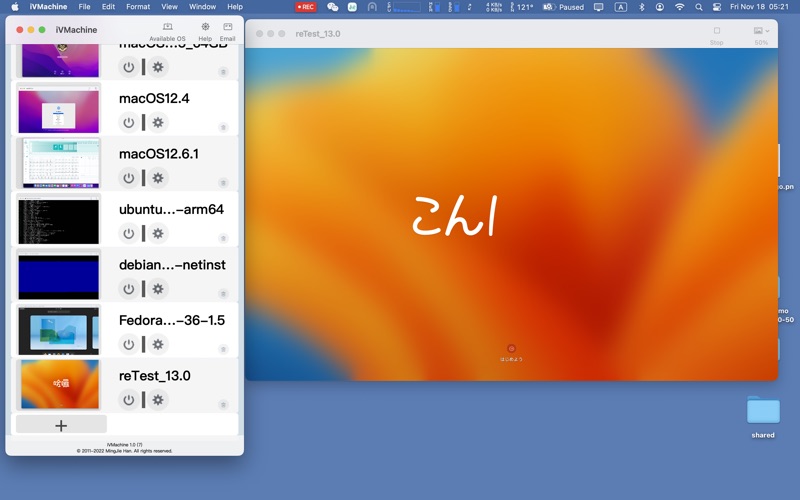The height and width of the screenshot is (500, 800).
Task: Select the Fedora 36-1.5 thumbnail
Action: click(59, 331)
